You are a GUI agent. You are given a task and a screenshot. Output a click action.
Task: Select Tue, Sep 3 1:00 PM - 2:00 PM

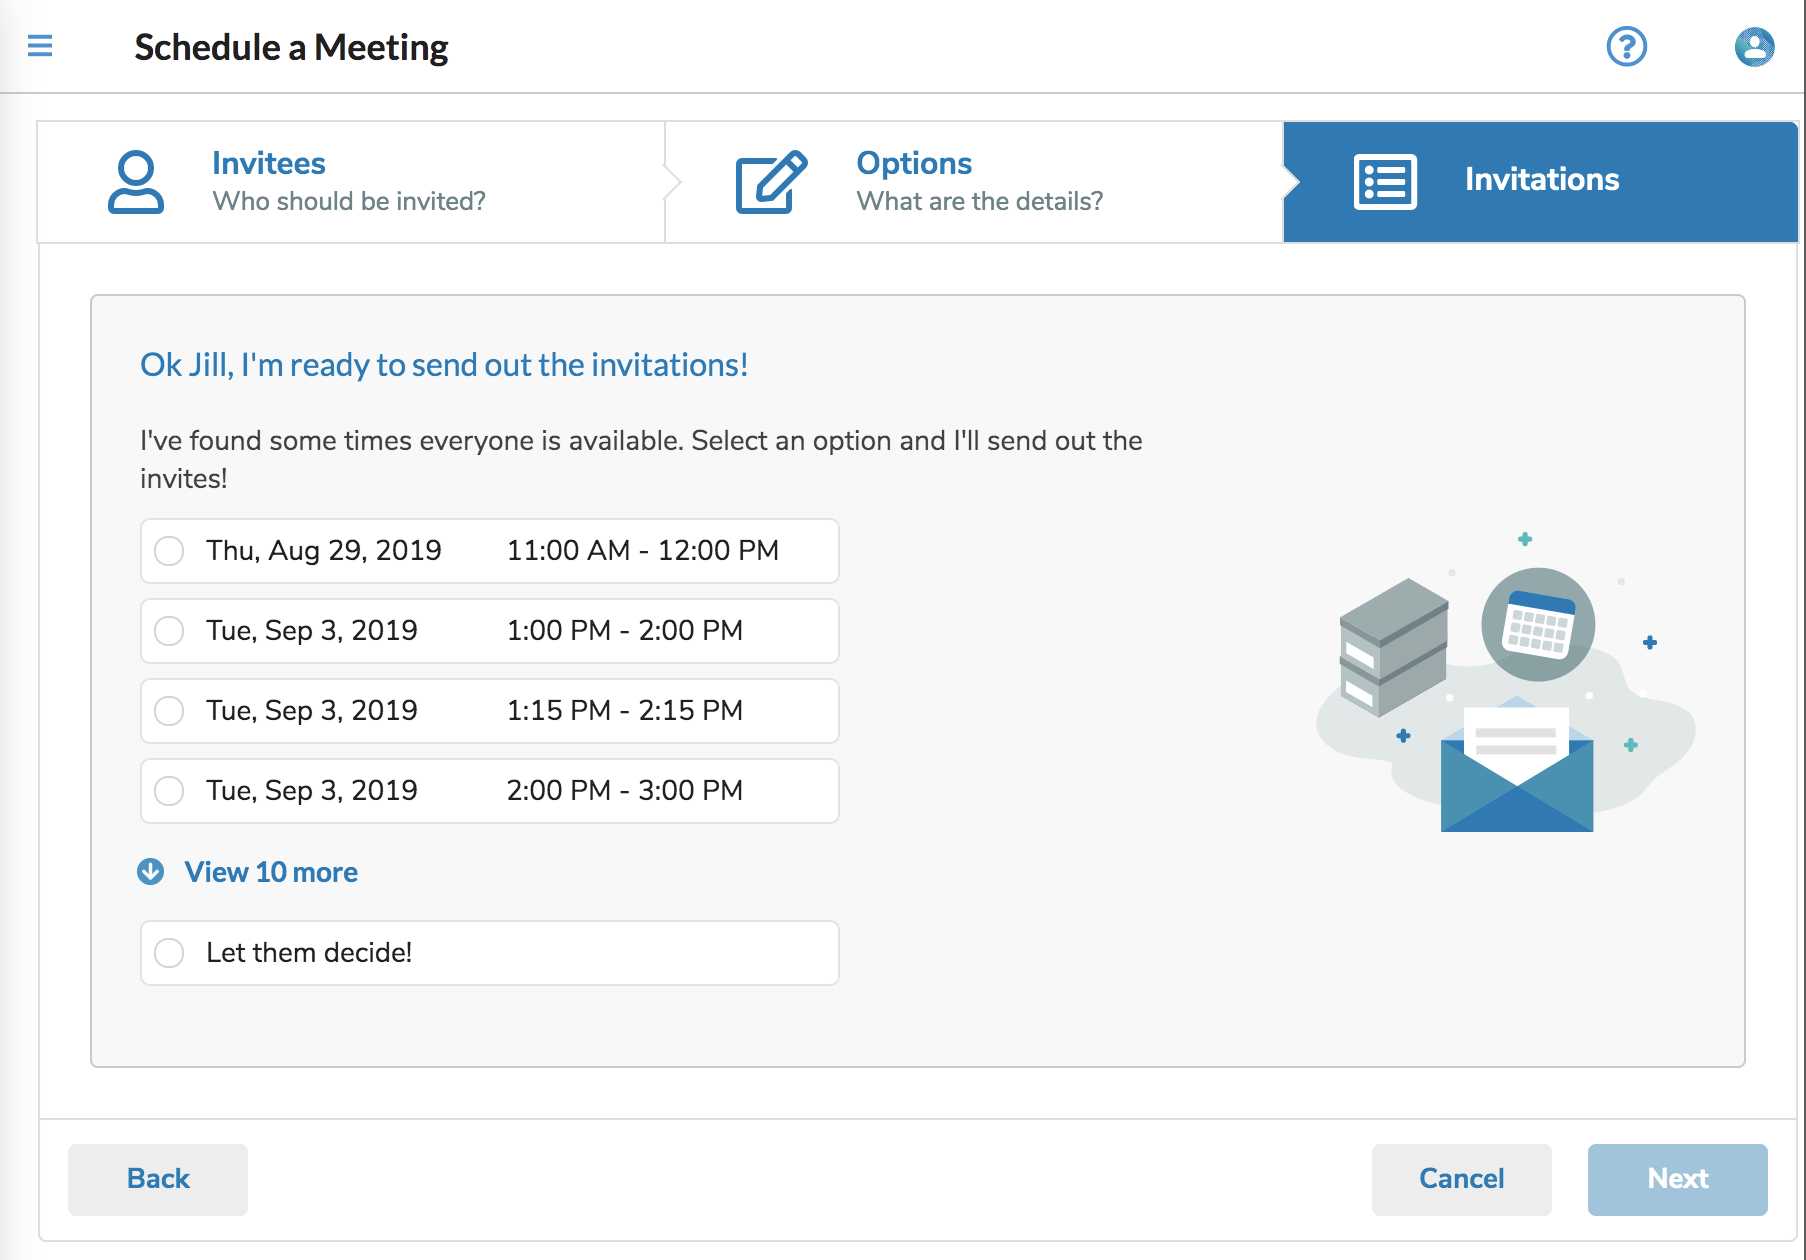[169, 631]
